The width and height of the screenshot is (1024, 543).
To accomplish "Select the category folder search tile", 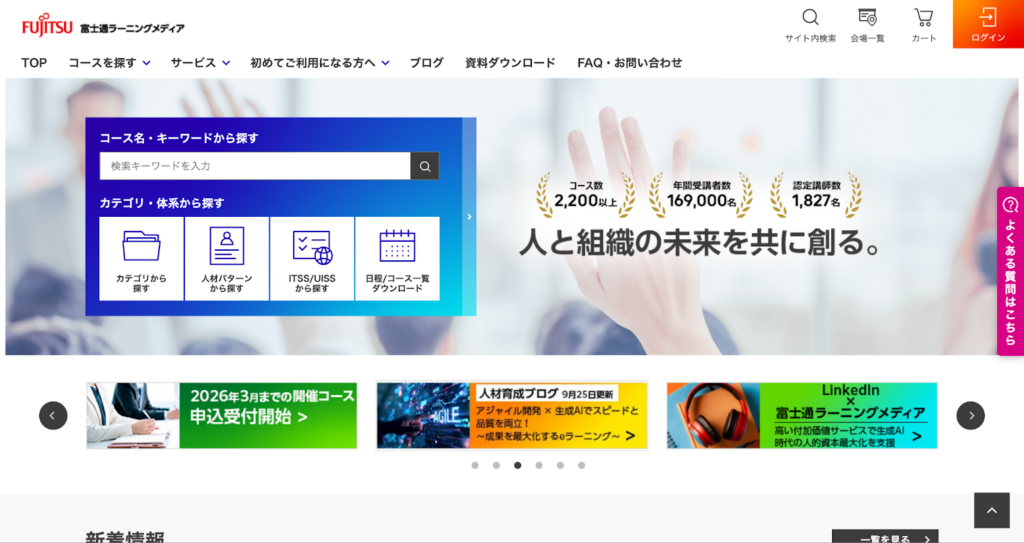I will click(x=142, y=258).
